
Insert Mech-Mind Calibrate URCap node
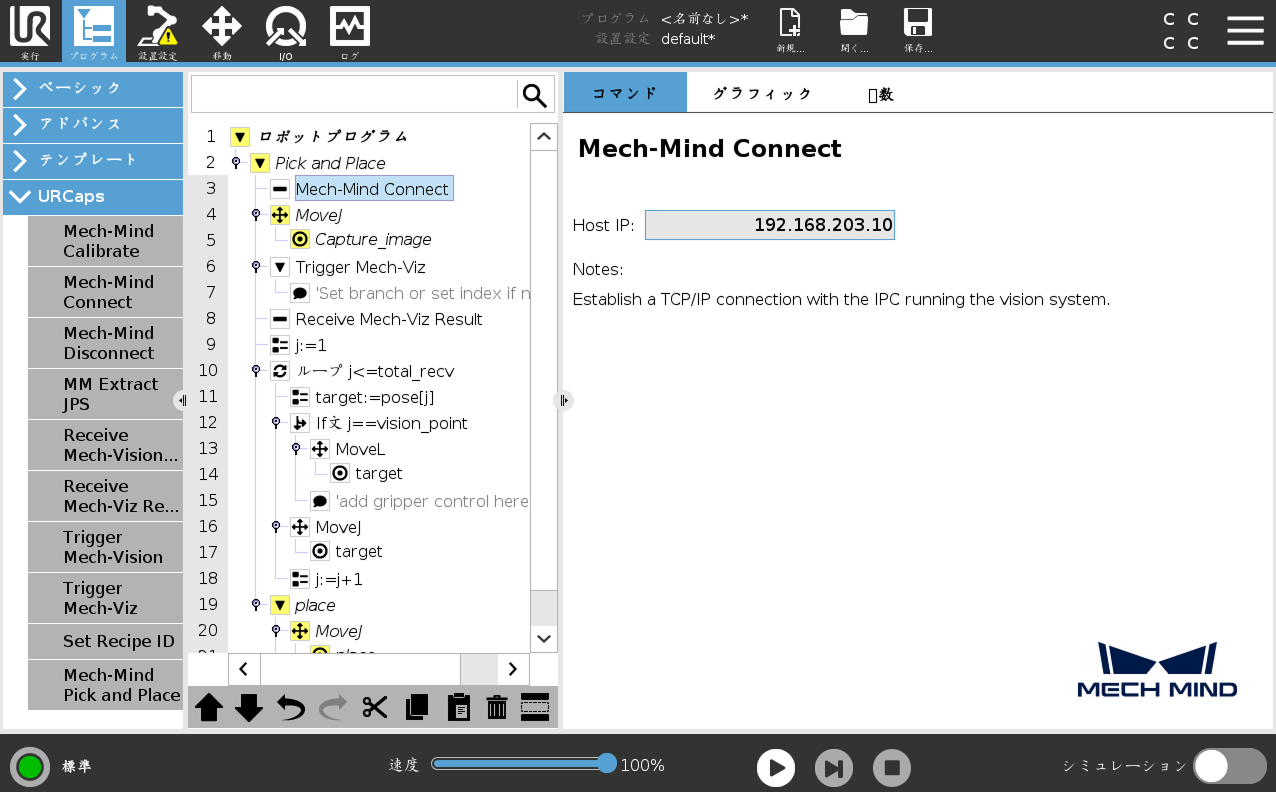pos(106,241)
